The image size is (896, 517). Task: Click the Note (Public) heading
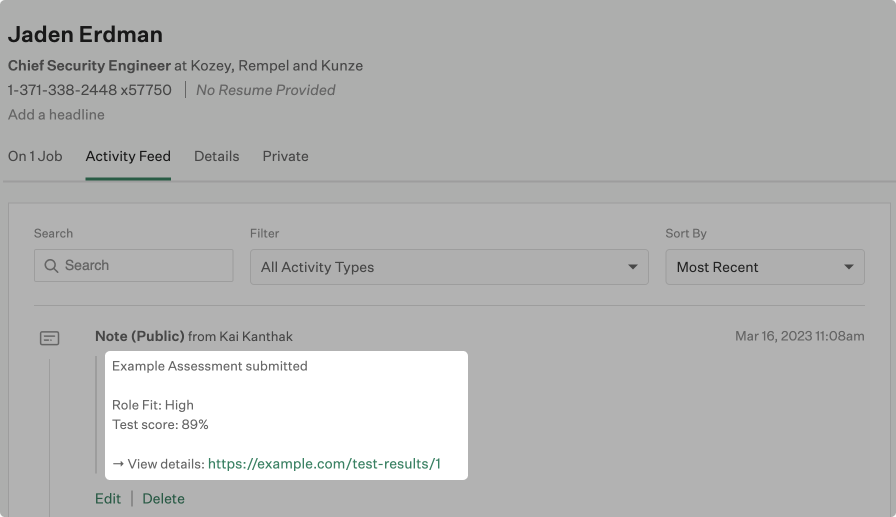coord(140,336)
